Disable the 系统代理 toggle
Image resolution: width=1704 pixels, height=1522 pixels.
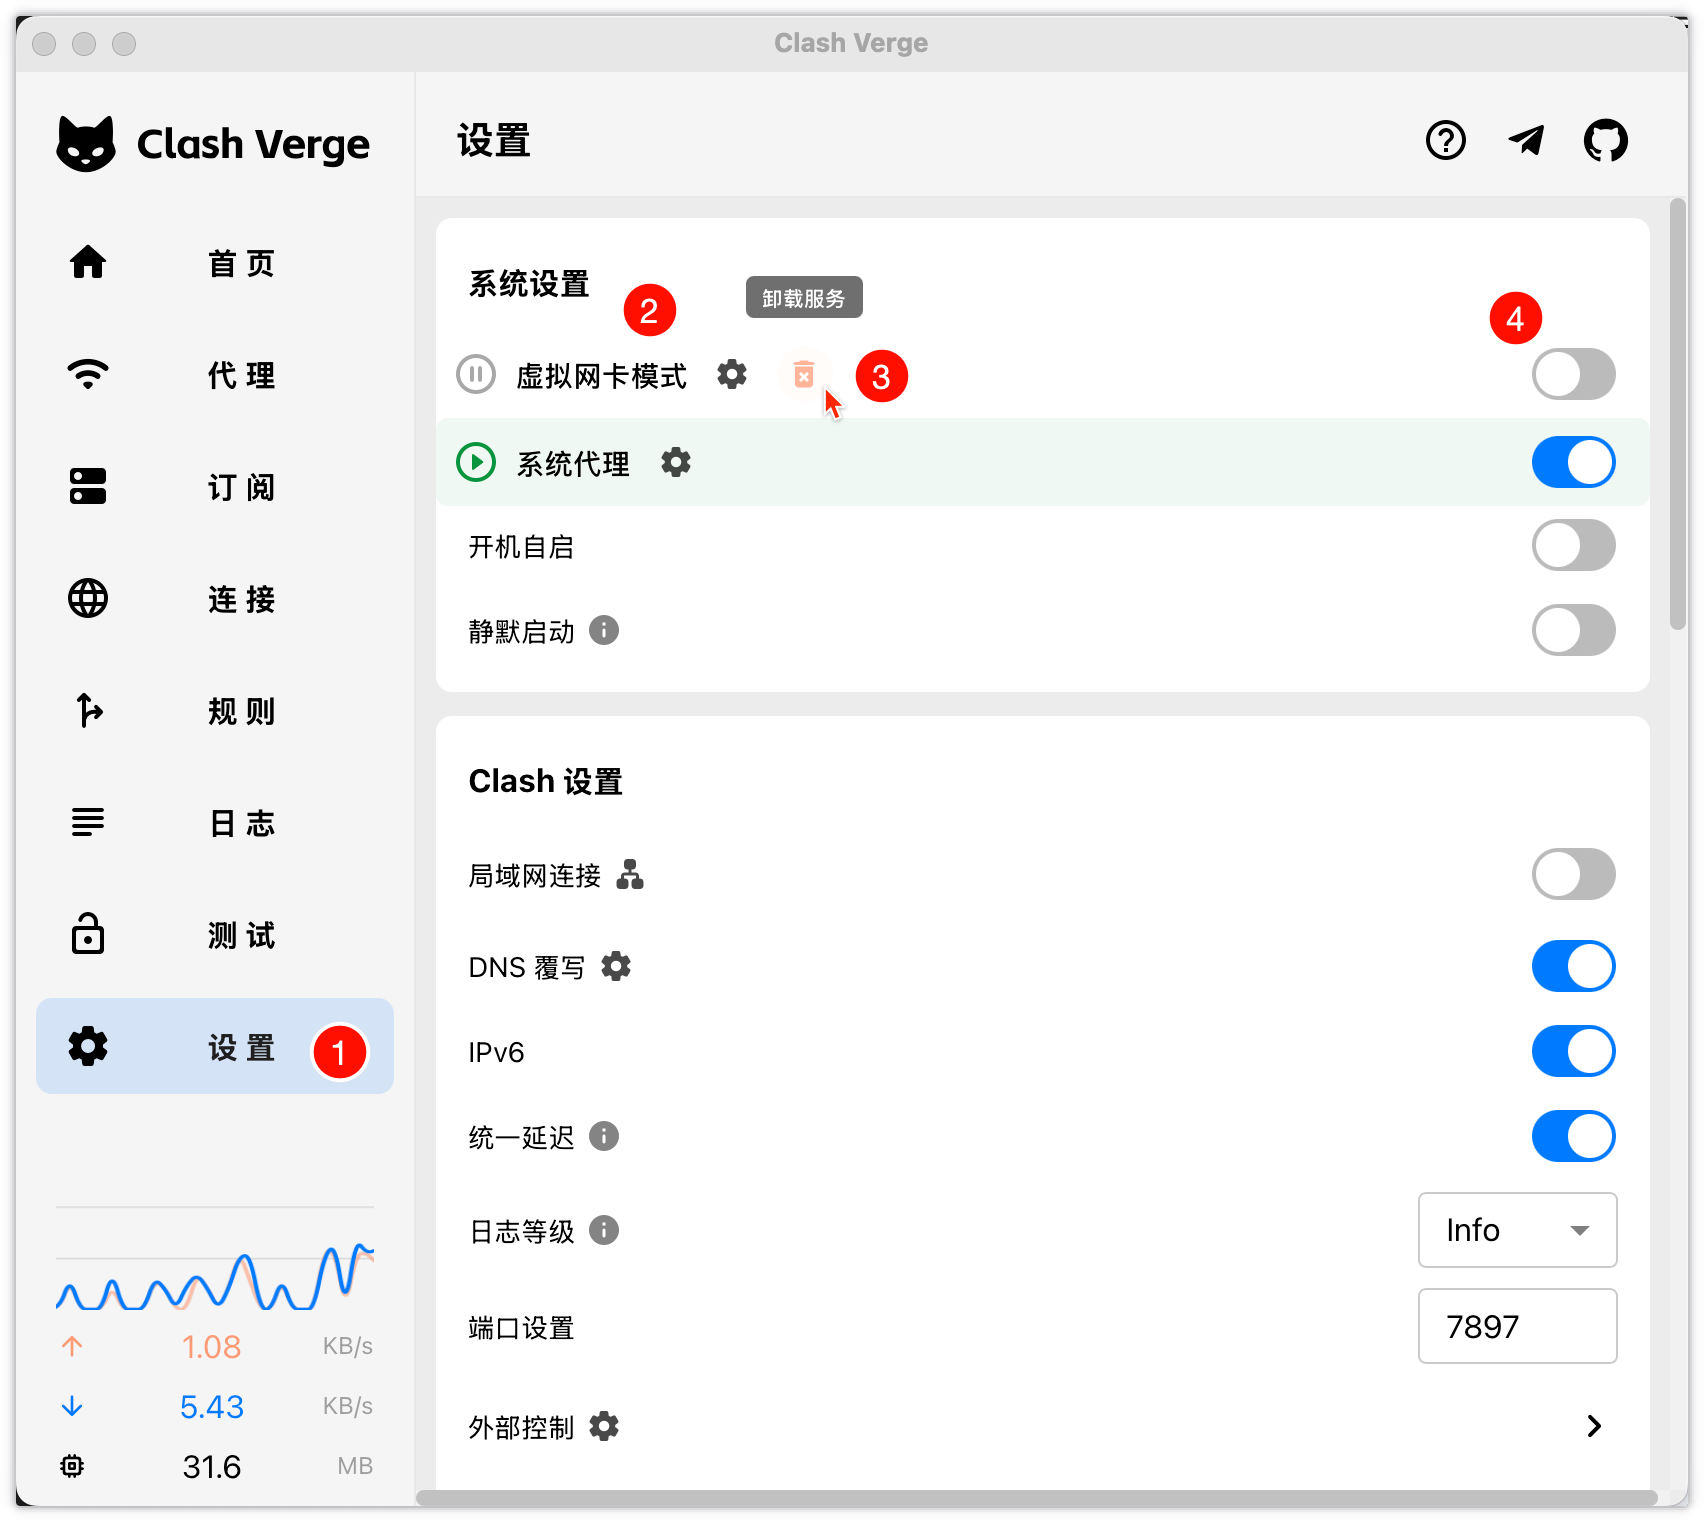(1573, 462)
